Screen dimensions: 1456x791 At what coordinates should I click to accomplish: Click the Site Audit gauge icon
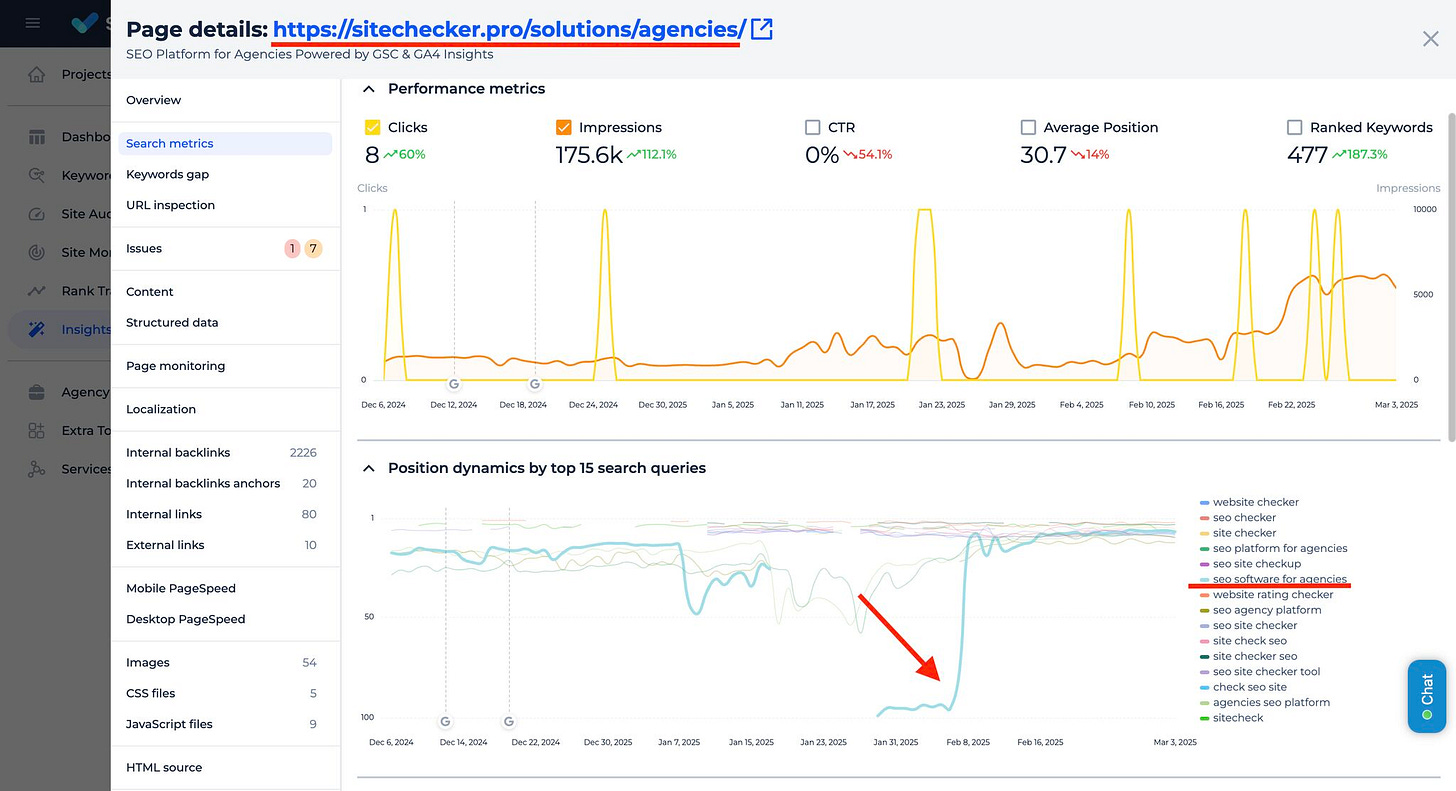click(37, 214)
